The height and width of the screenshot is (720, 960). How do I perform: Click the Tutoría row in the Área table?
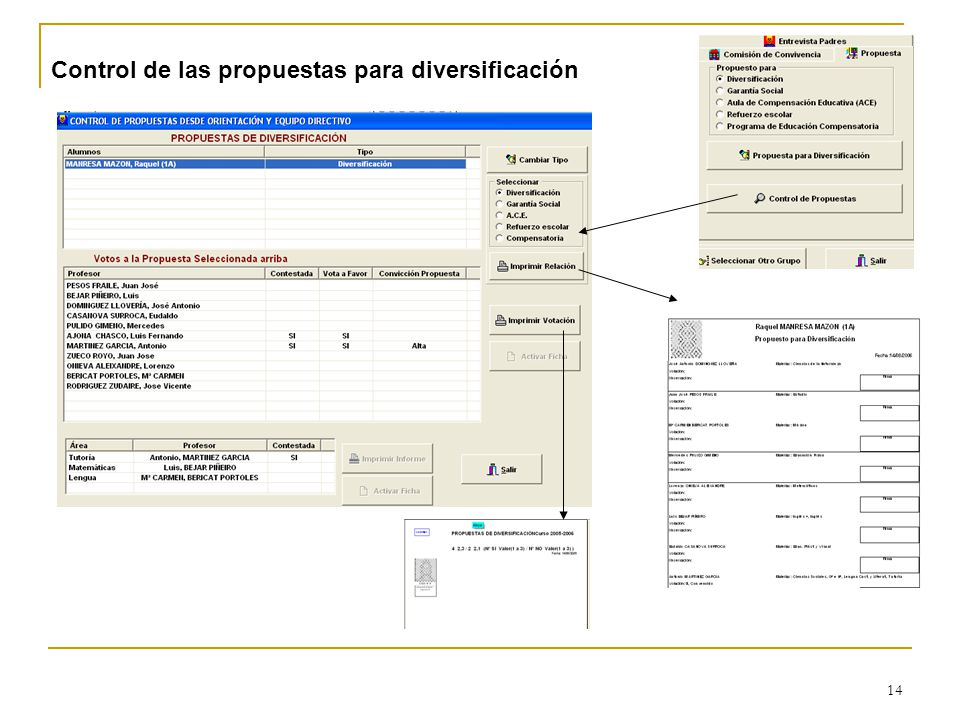click(201, 457)
